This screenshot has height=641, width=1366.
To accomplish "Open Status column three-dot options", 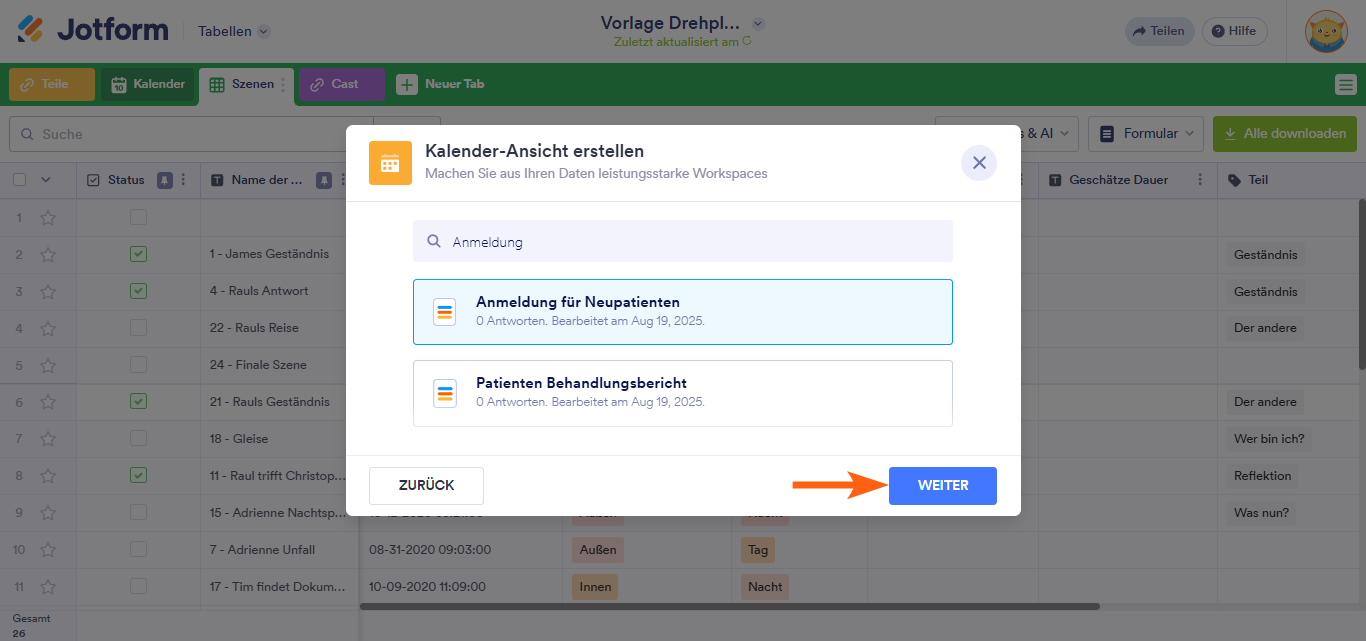I will coord(183,180).
